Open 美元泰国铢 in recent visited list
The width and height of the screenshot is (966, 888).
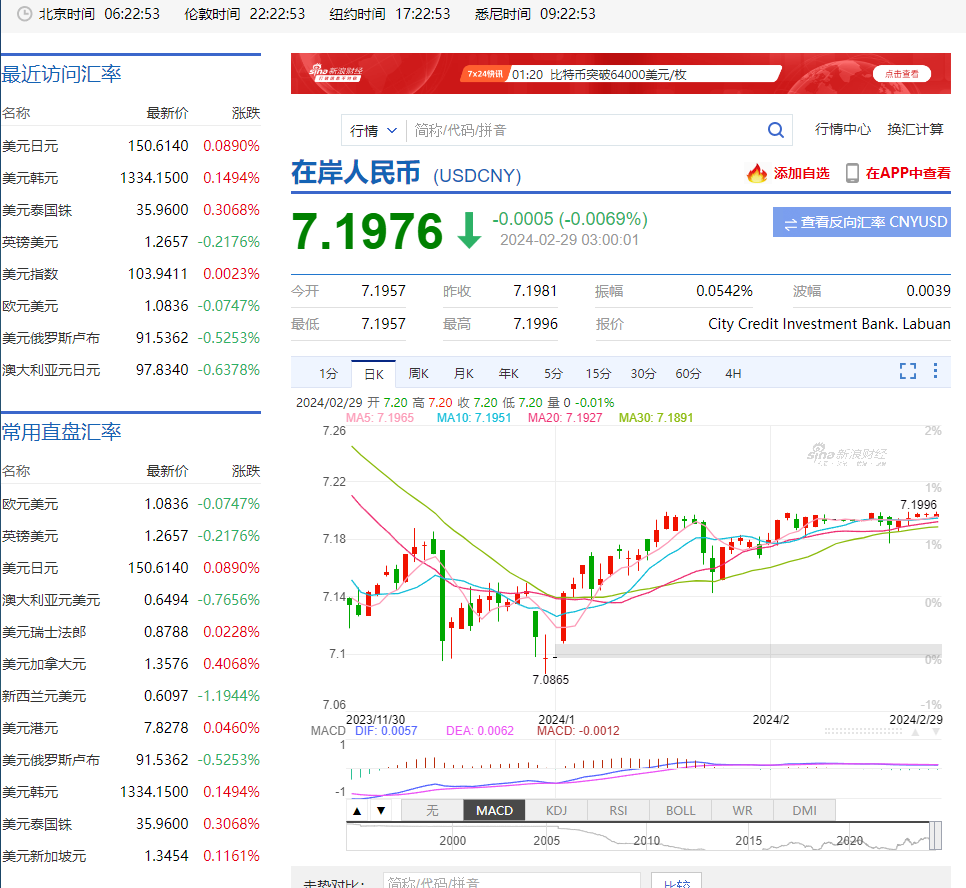point(37,210)
